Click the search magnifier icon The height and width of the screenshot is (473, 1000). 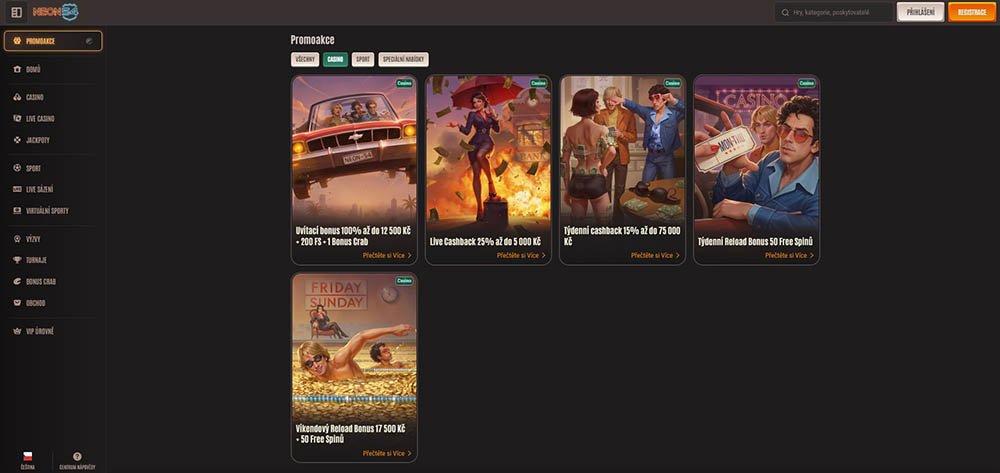point(785,12)
